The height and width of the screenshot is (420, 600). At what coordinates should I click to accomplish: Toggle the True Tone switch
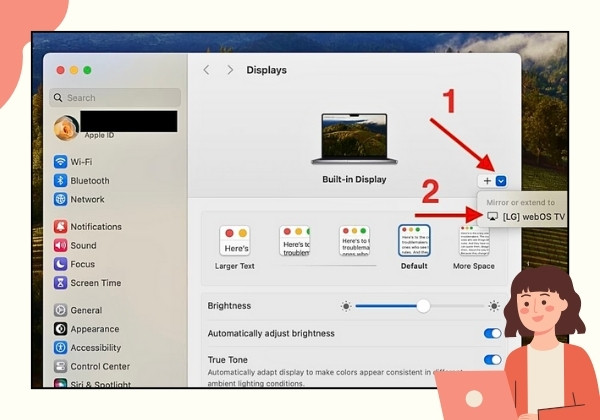(x=492, y=360)
